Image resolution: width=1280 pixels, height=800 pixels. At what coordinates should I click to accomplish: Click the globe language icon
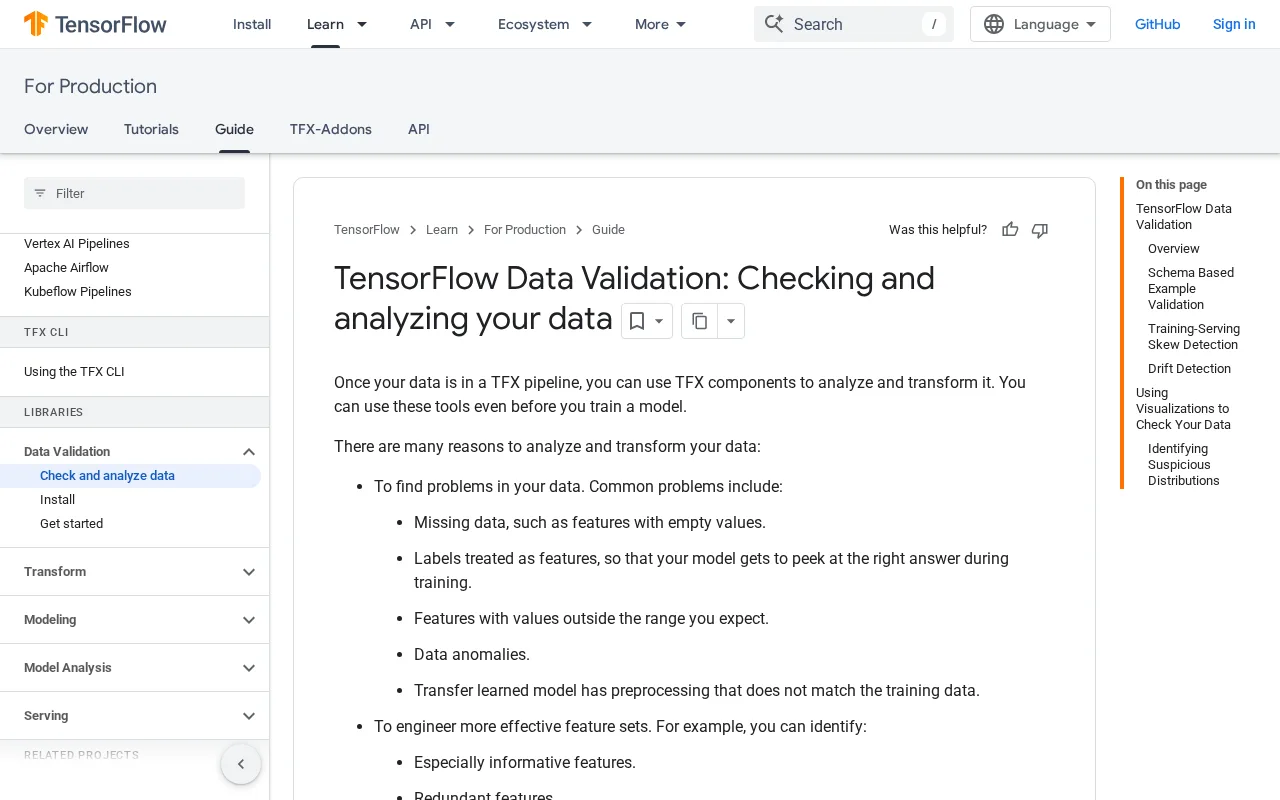coord(993,24)
